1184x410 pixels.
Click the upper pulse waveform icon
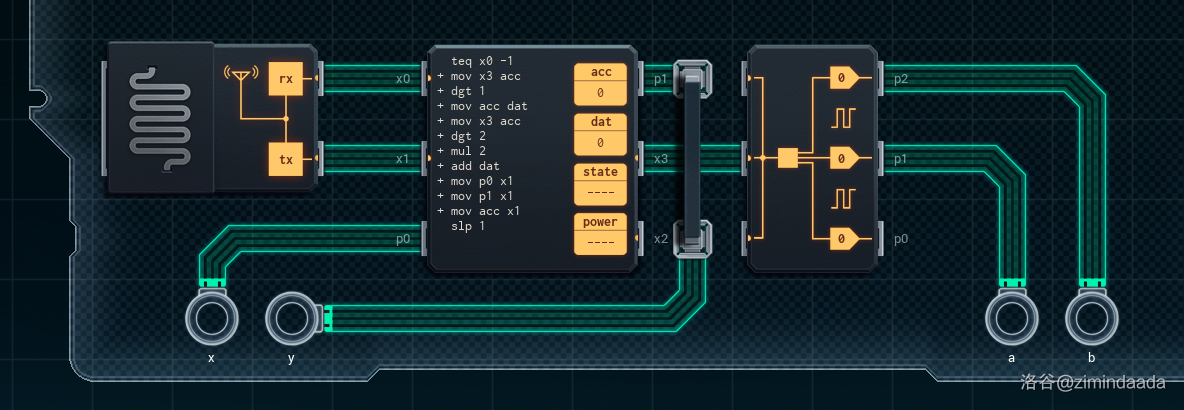840,118
